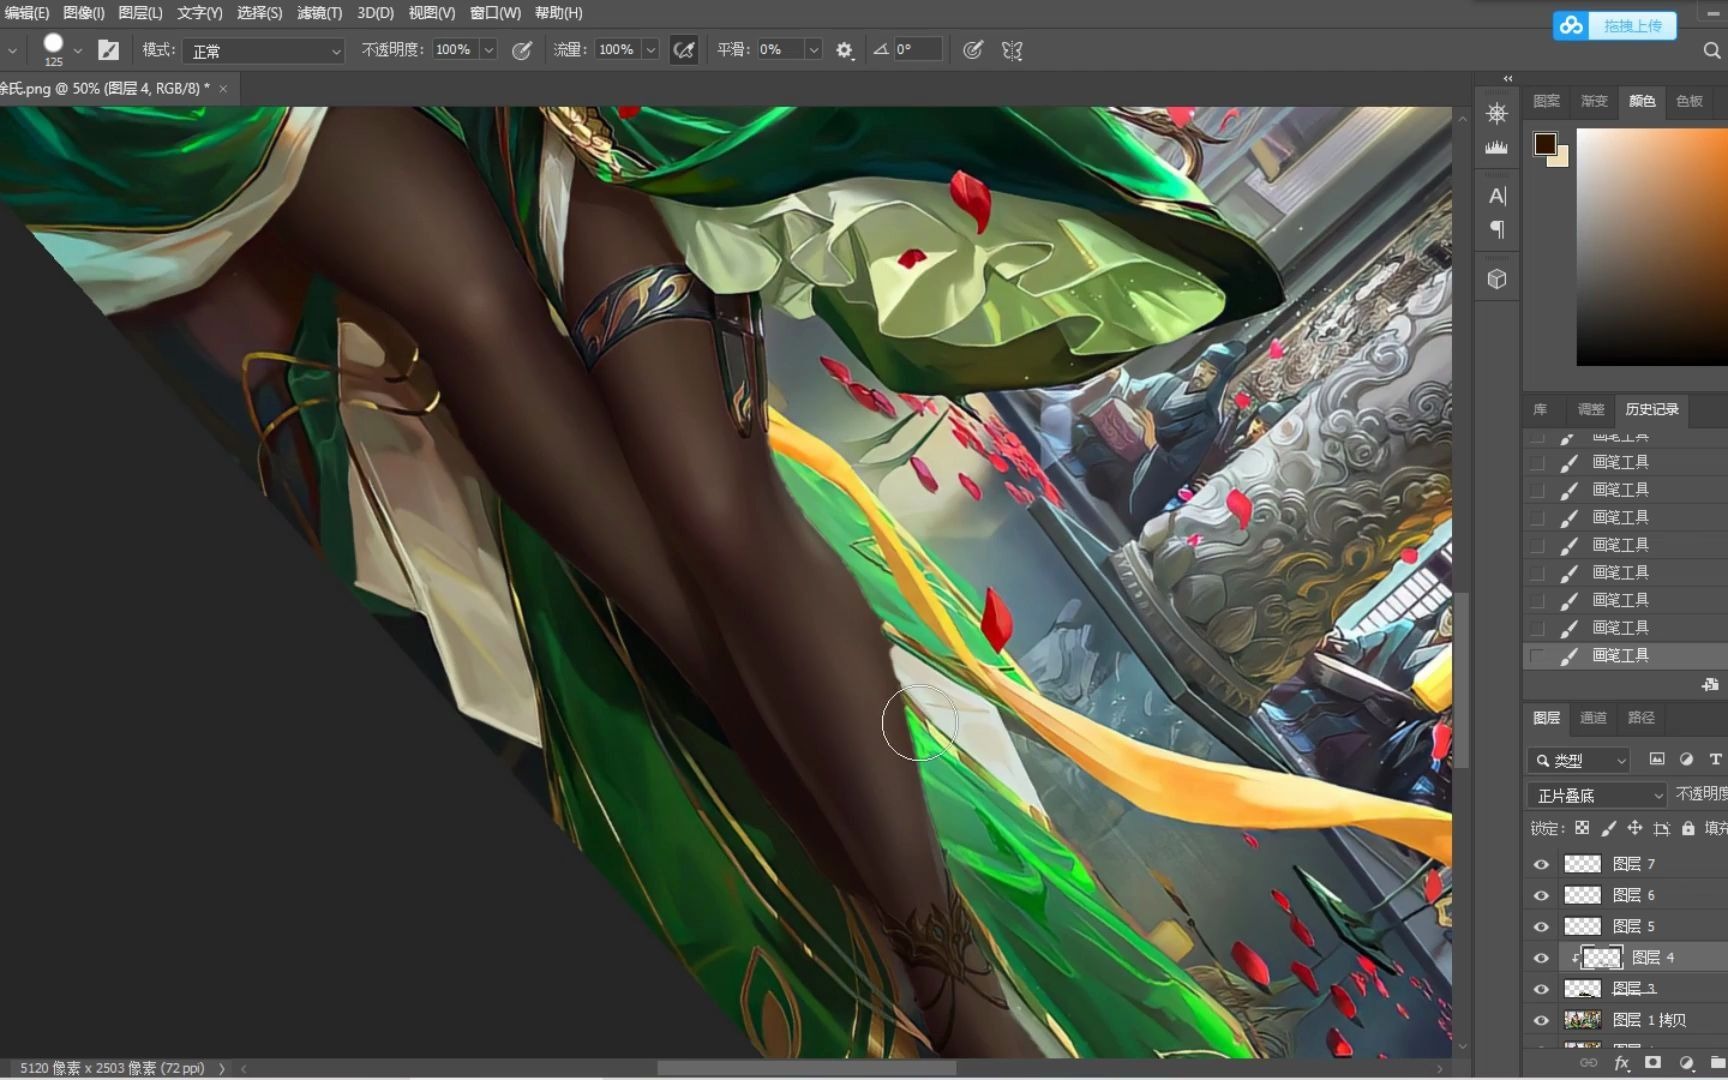Open tool preset picker arrow
1728x1080 pixels.
point(12,50)
